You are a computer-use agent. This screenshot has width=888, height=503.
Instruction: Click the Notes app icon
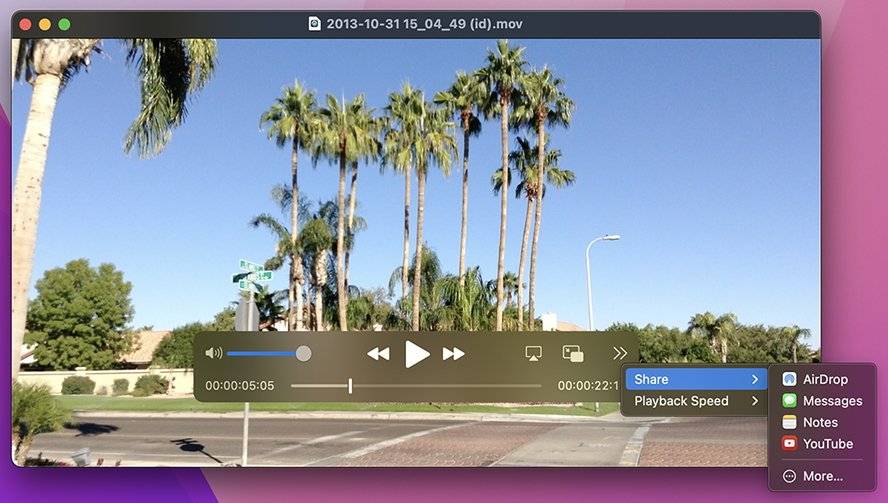[x=789, y=422]
